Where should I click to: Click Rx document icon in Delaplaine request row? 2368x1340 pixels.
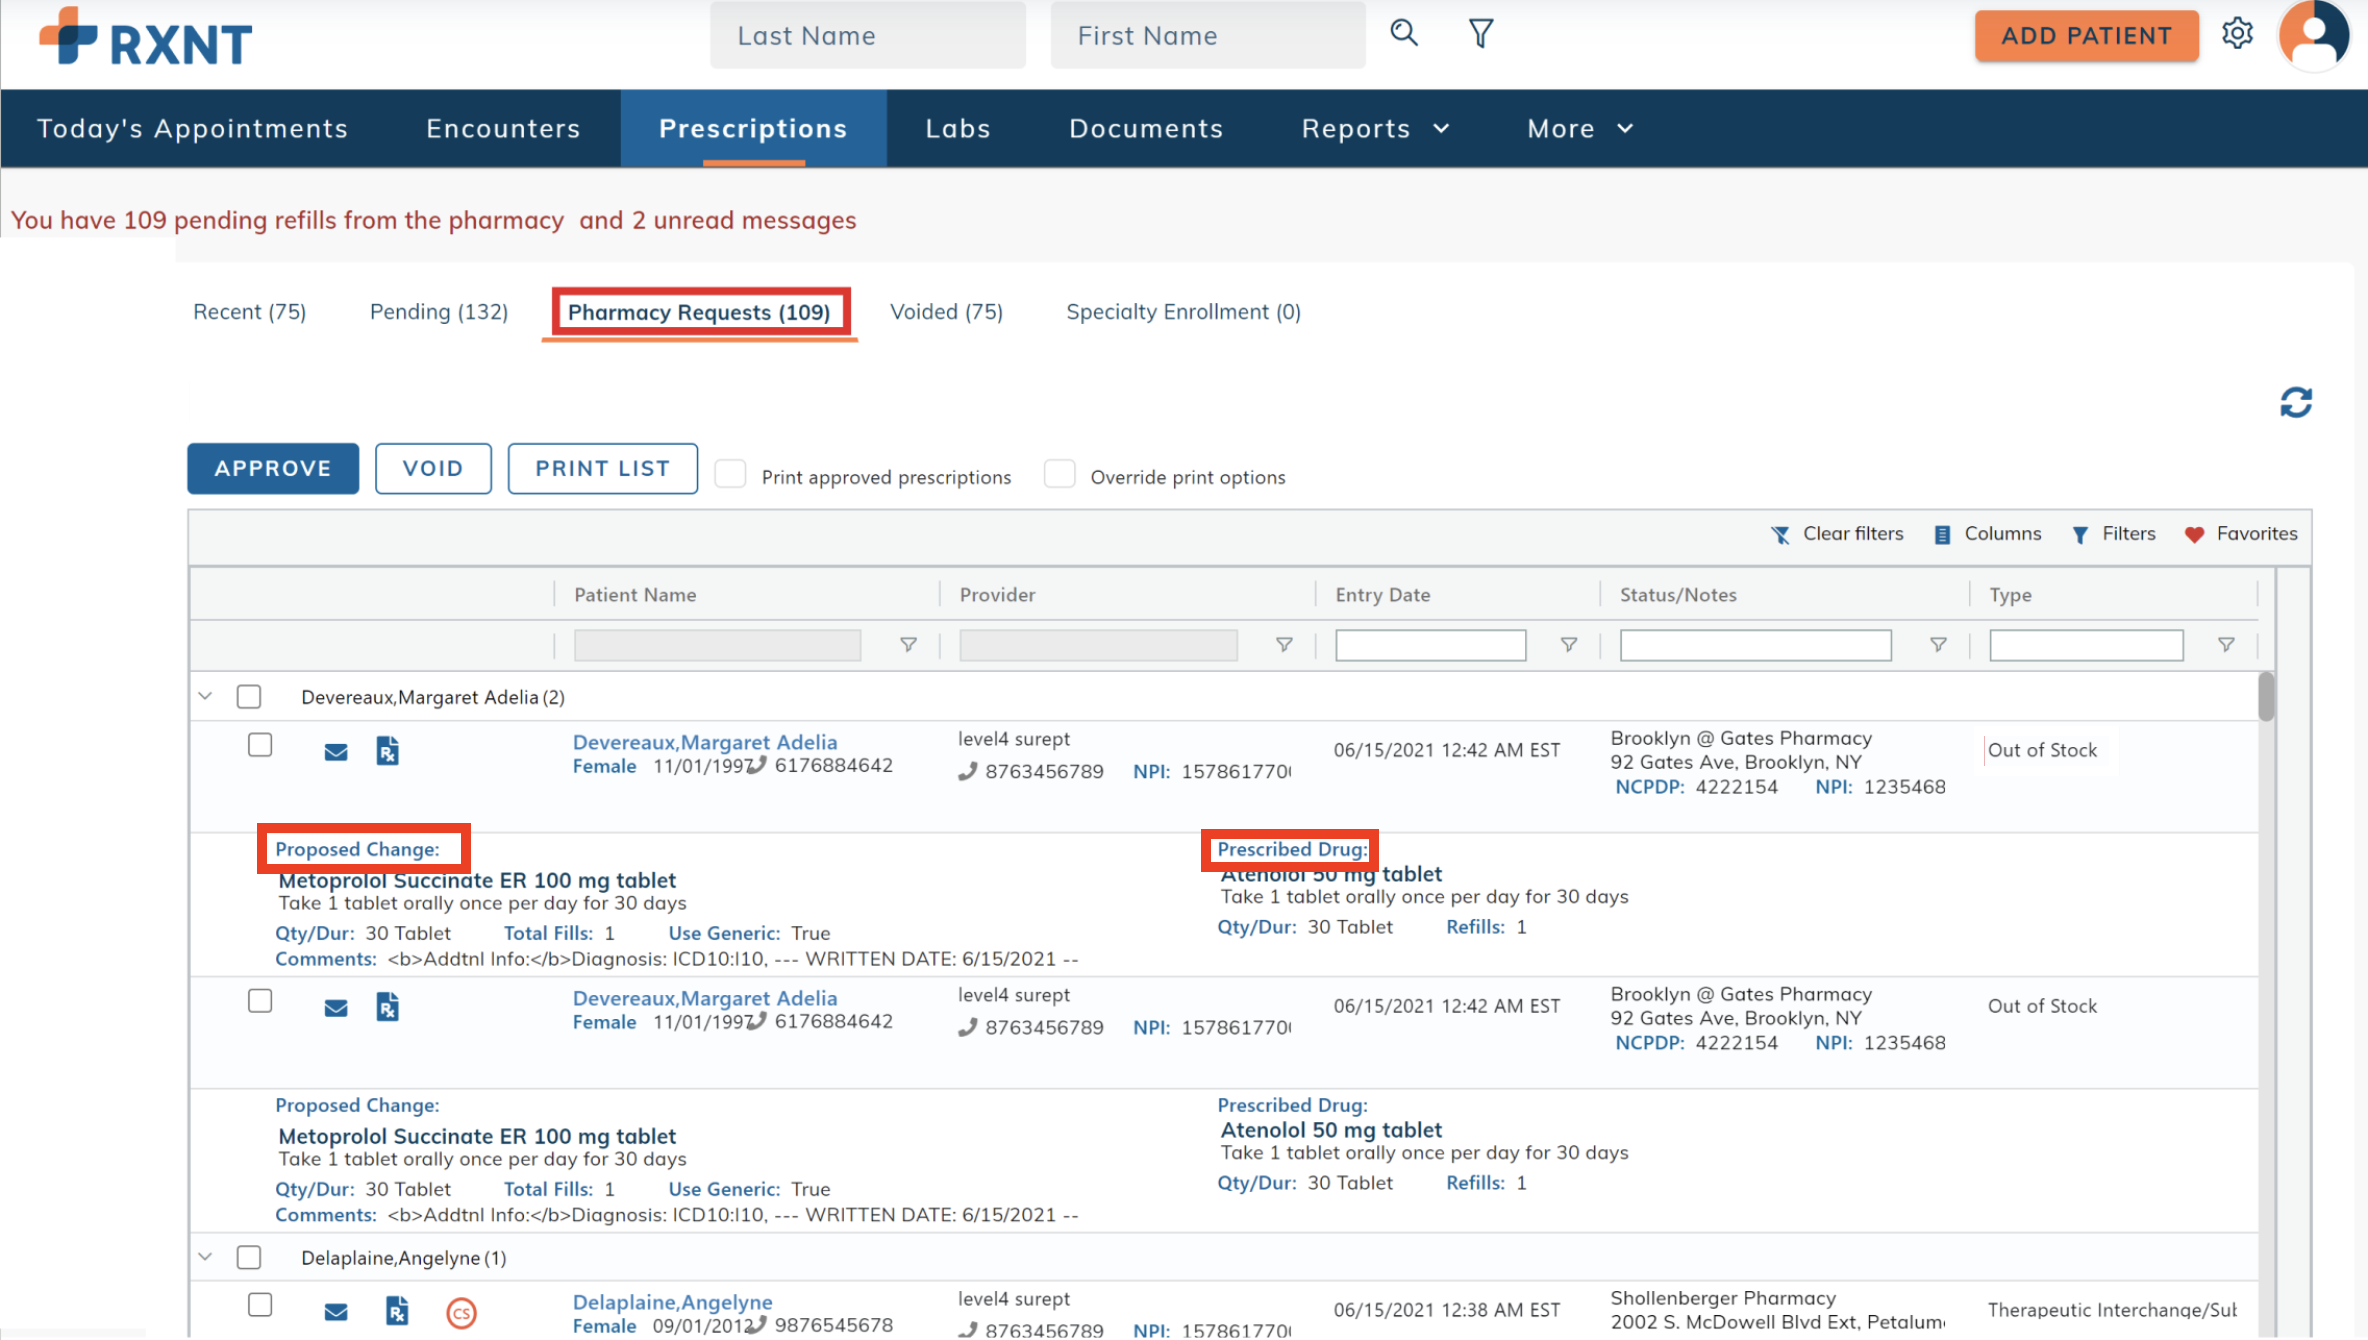click(397, 1311)
